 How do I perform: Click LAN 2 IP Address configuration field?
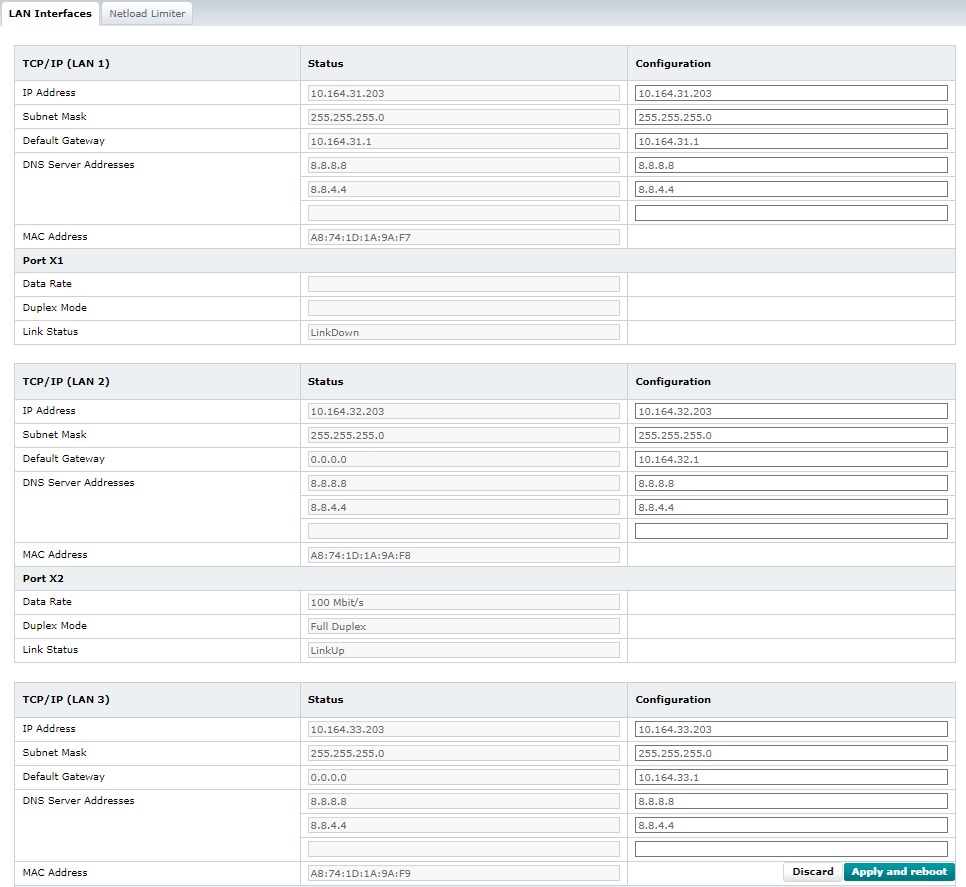[790, 411]
